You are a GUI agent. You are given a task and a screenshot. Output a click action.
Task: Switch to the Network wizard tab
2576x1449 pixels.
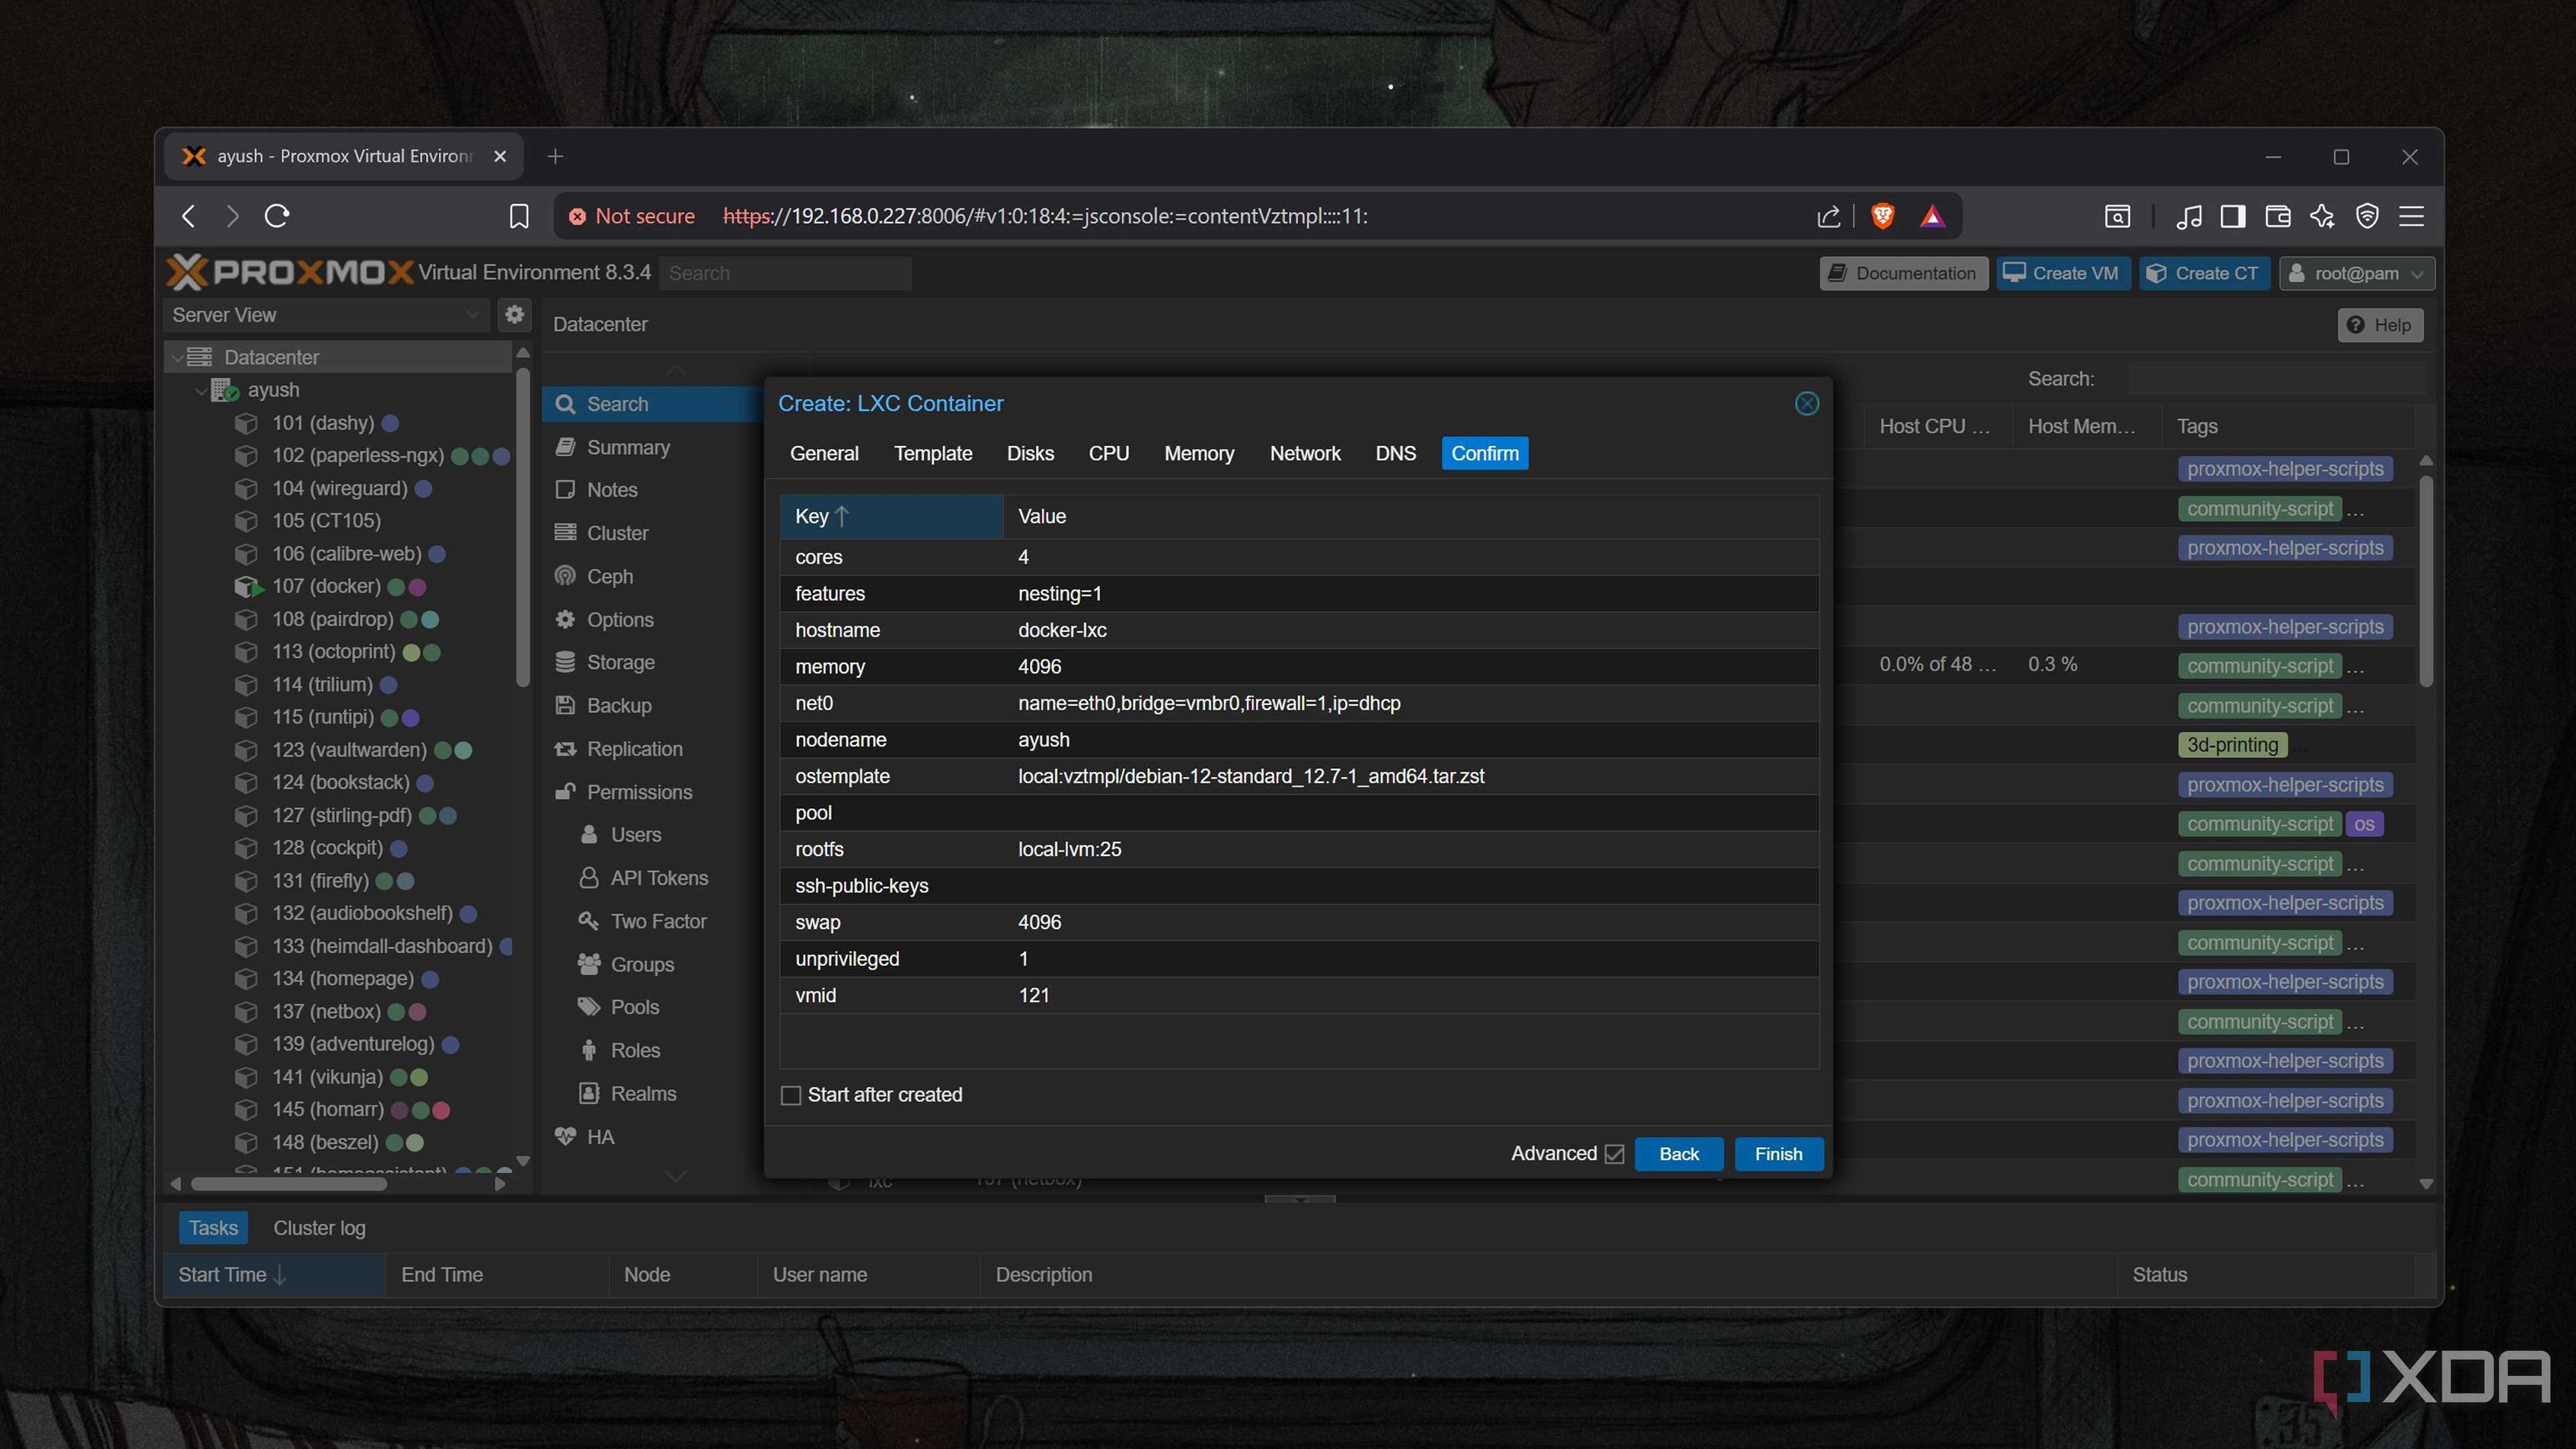1304,453
